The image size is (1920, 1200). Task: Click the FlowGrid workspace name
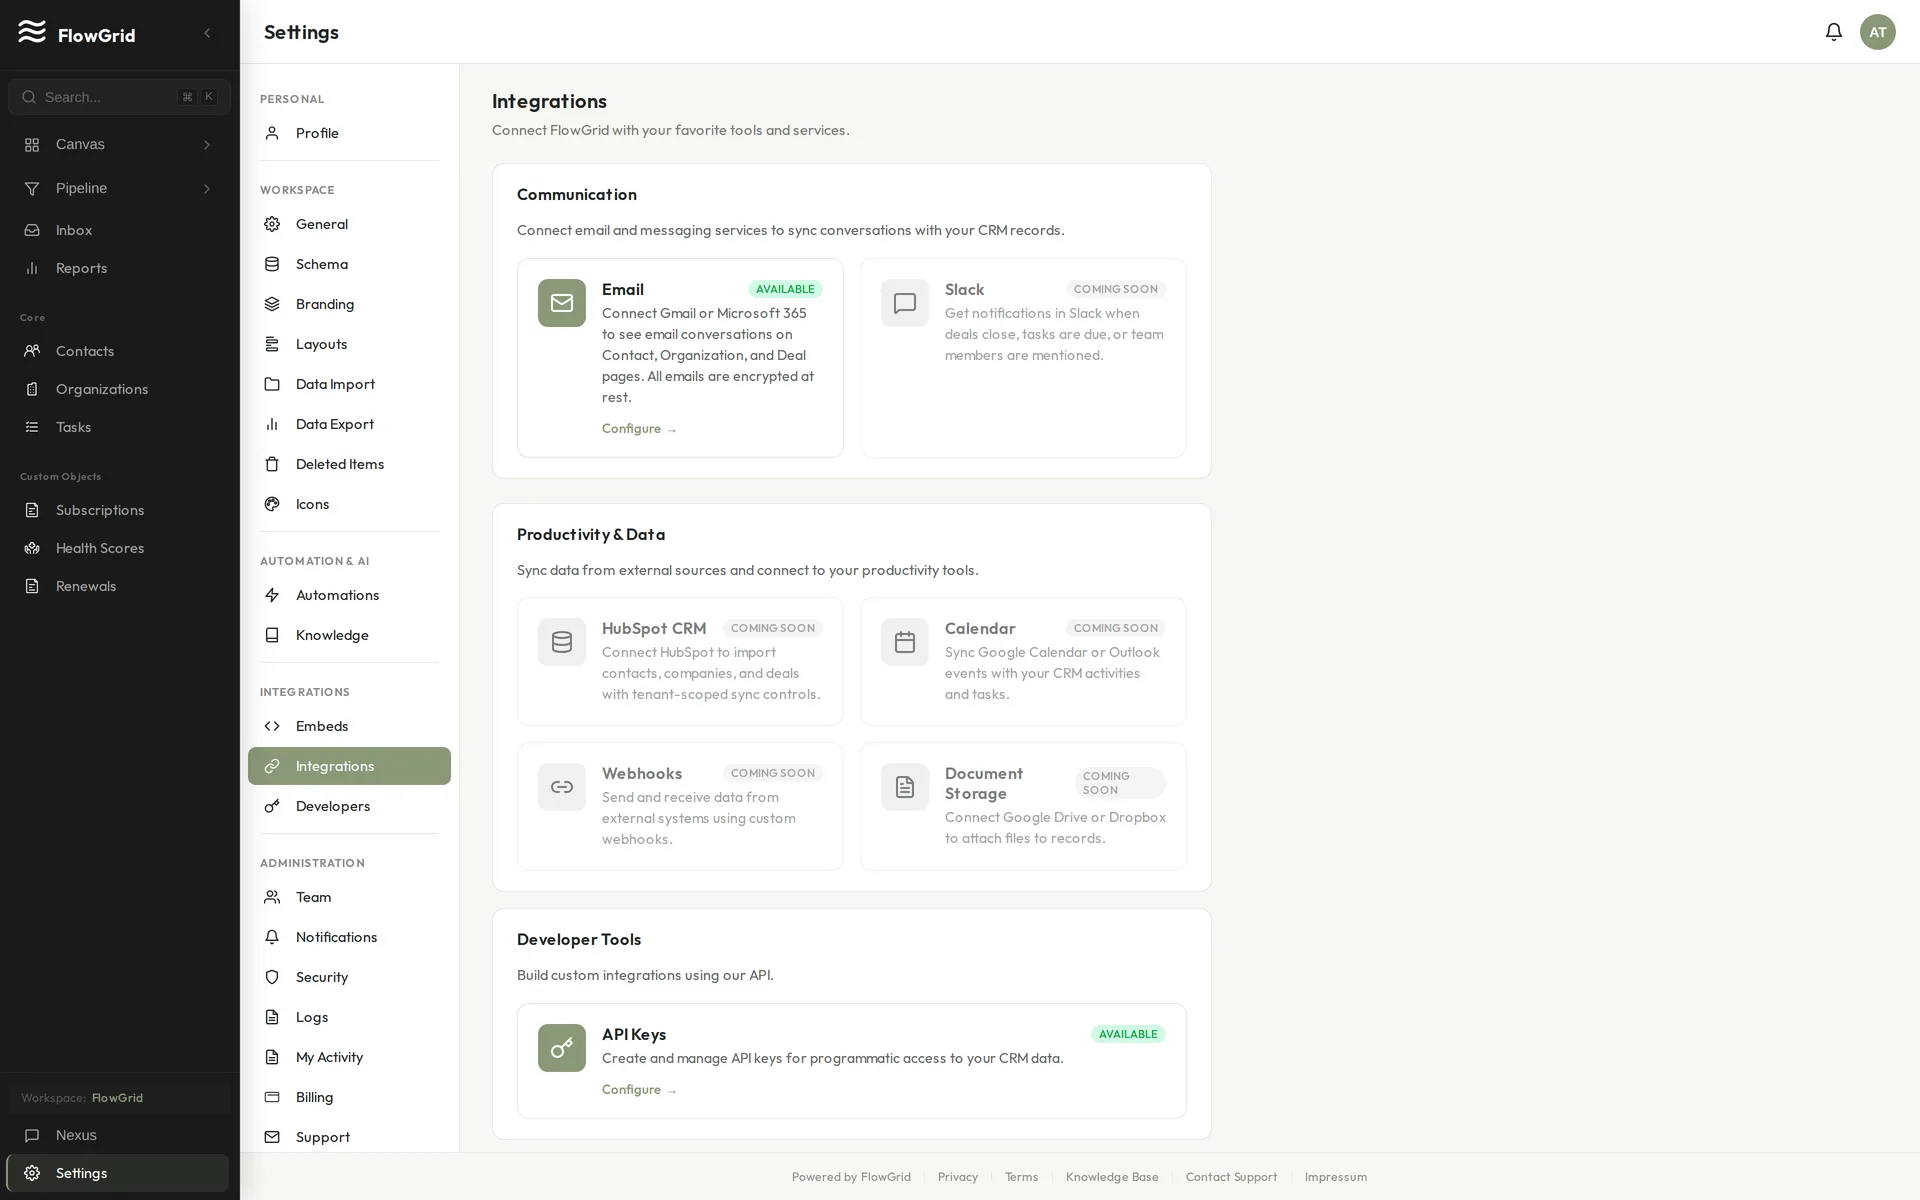(117, 1098)
